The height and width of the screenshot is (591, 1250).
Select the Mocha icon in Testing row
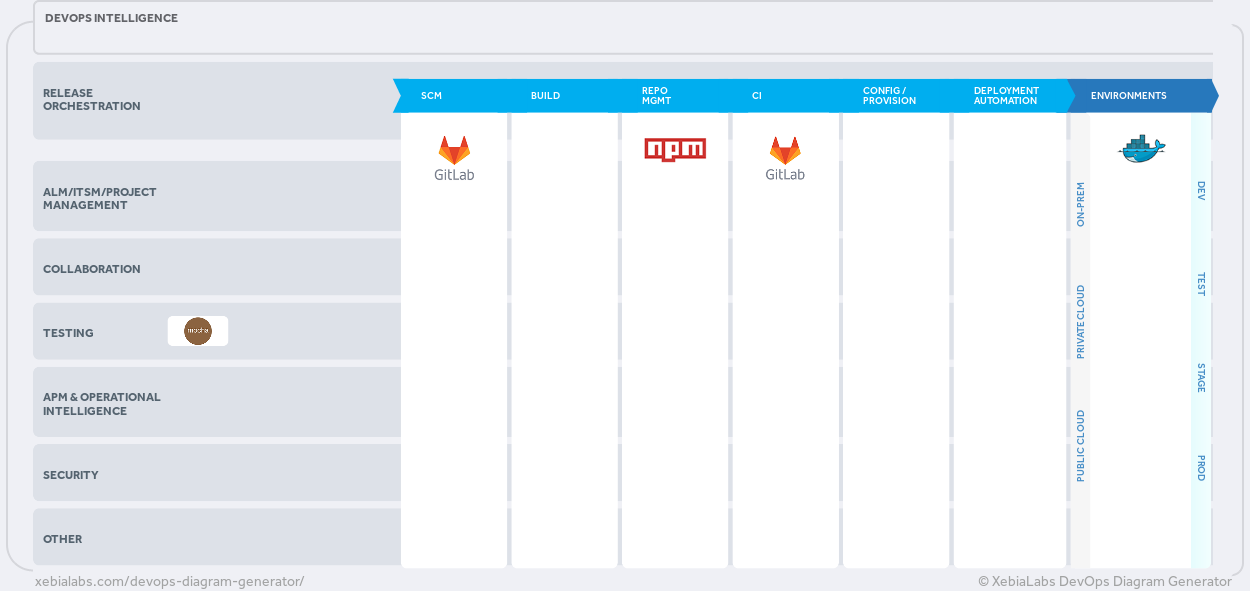click(198, 331)
